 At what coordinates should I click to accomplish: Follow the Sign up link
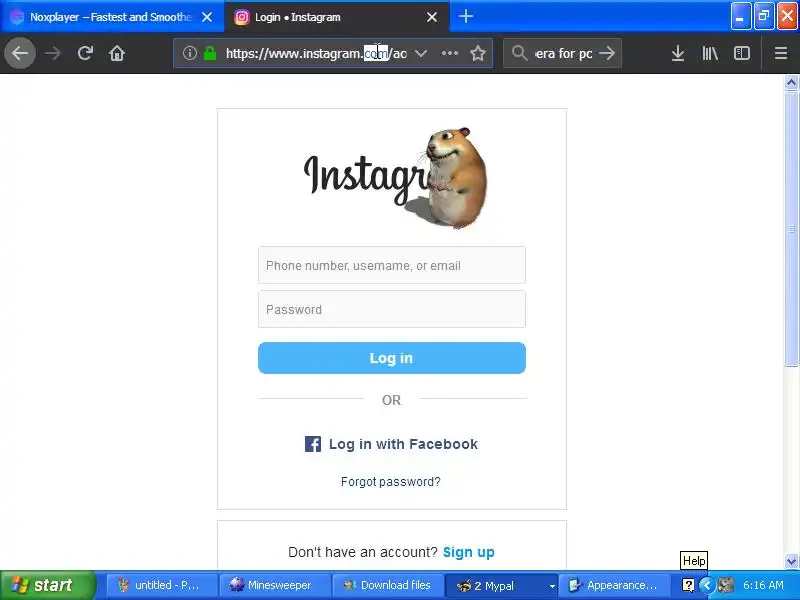click(x=468, y=552)
